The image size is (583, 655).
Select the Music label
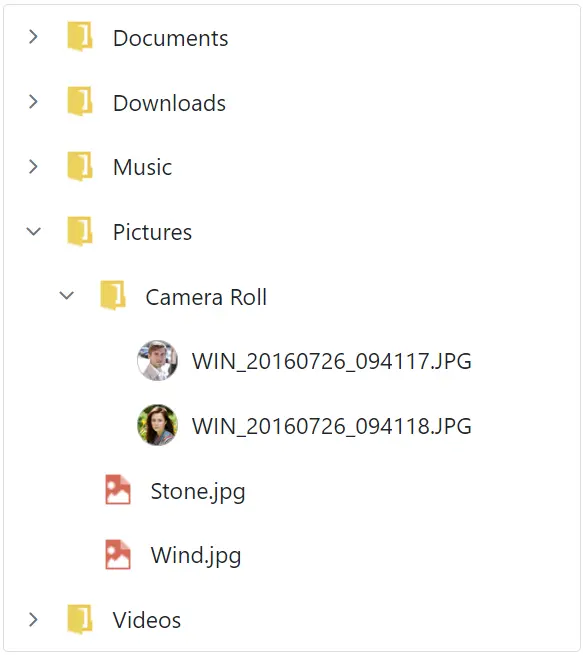click(x=142, y=168)
